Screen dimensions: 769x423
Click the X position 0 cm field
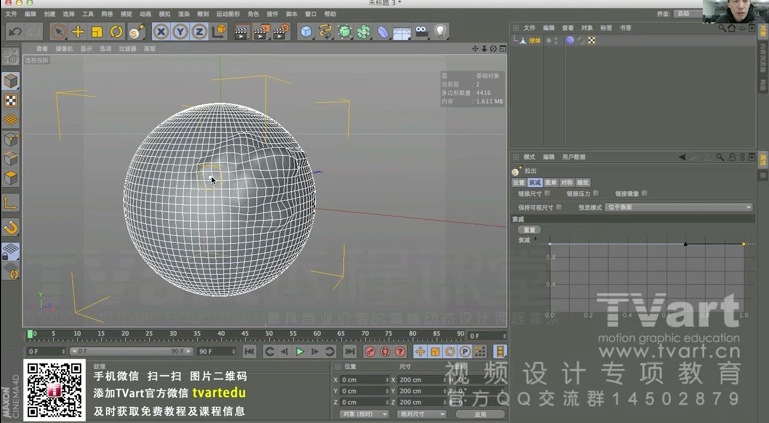[364, 380]
